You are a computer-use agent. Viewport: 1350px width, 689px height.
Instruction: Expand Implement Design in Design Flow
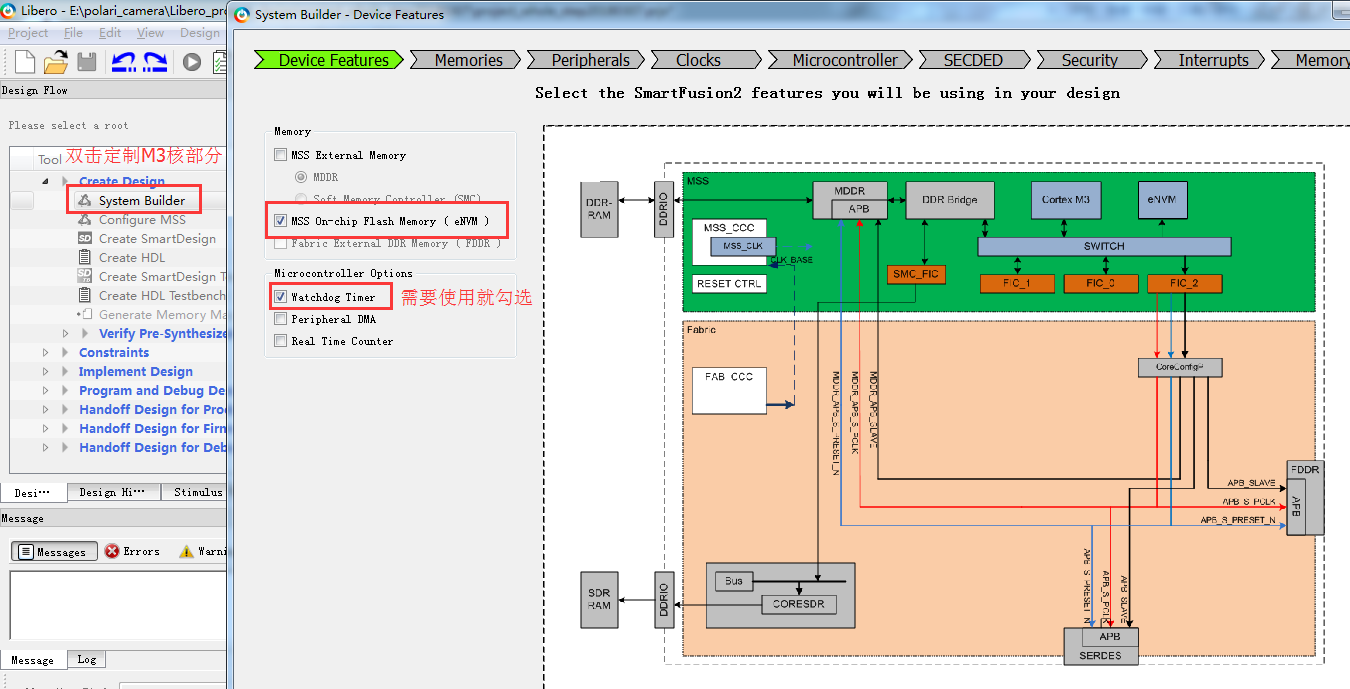coord(44,371)
